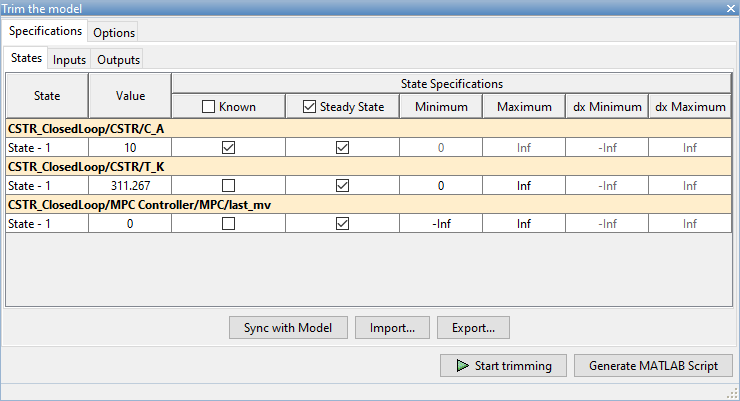
Task: Check Known for the last_mv state
Action: pyautogui.click(x=228, y=224)
